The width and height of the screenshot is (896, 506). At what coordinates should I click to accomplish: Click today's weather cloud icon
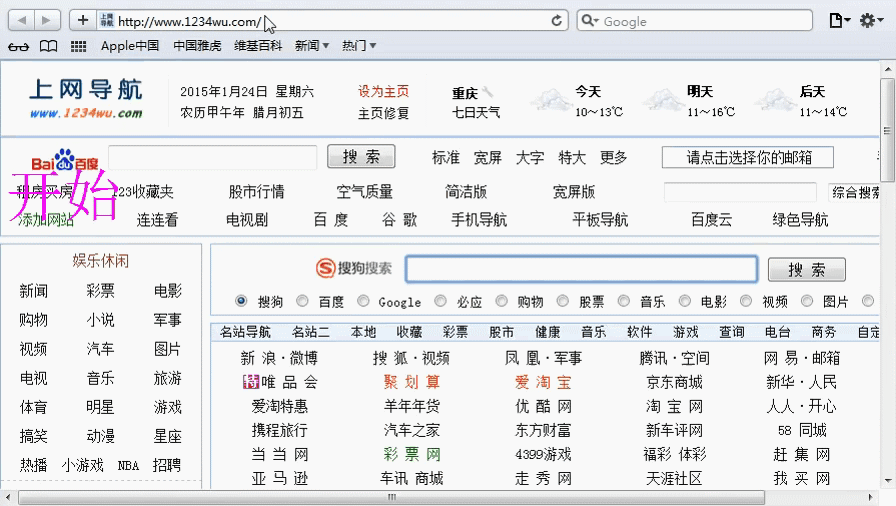550,101
